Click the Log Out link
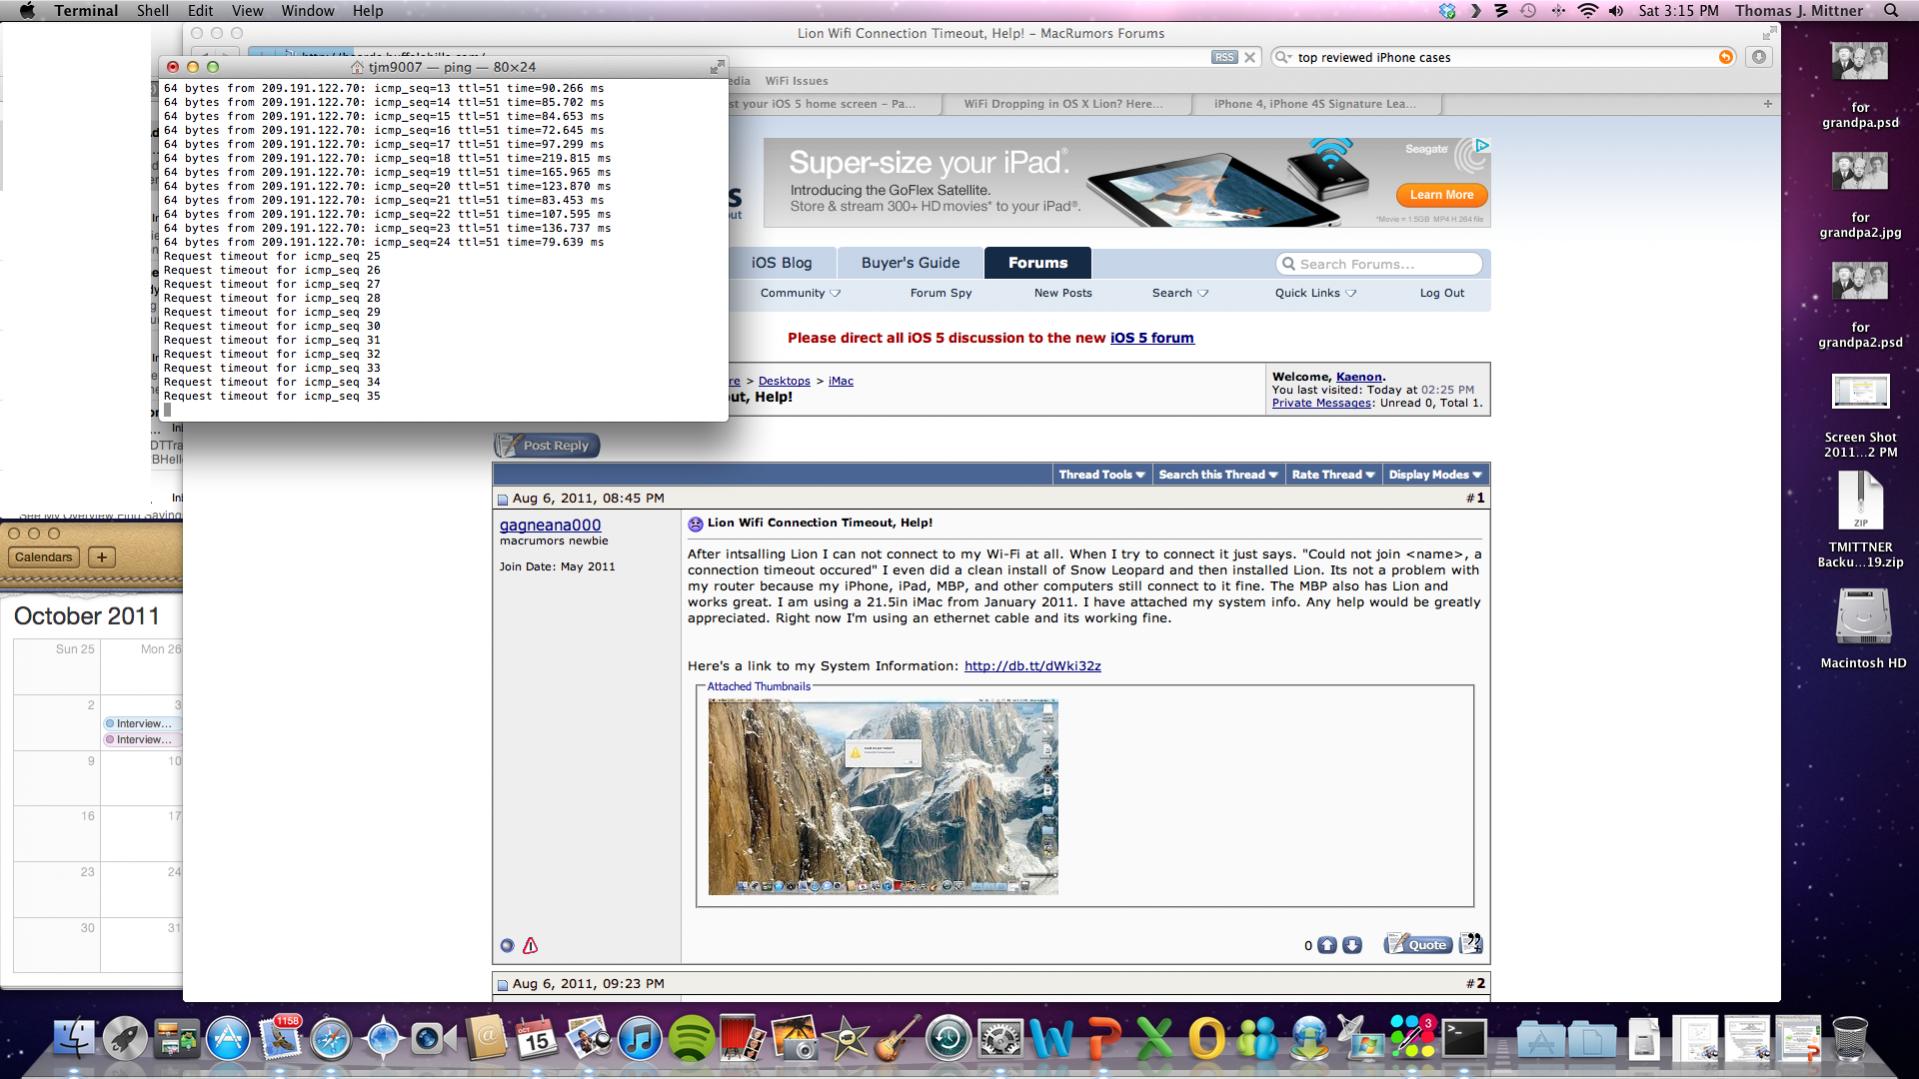Image resolution: width=1919 pixels, height=1079 pixels. click(1441, 293)
